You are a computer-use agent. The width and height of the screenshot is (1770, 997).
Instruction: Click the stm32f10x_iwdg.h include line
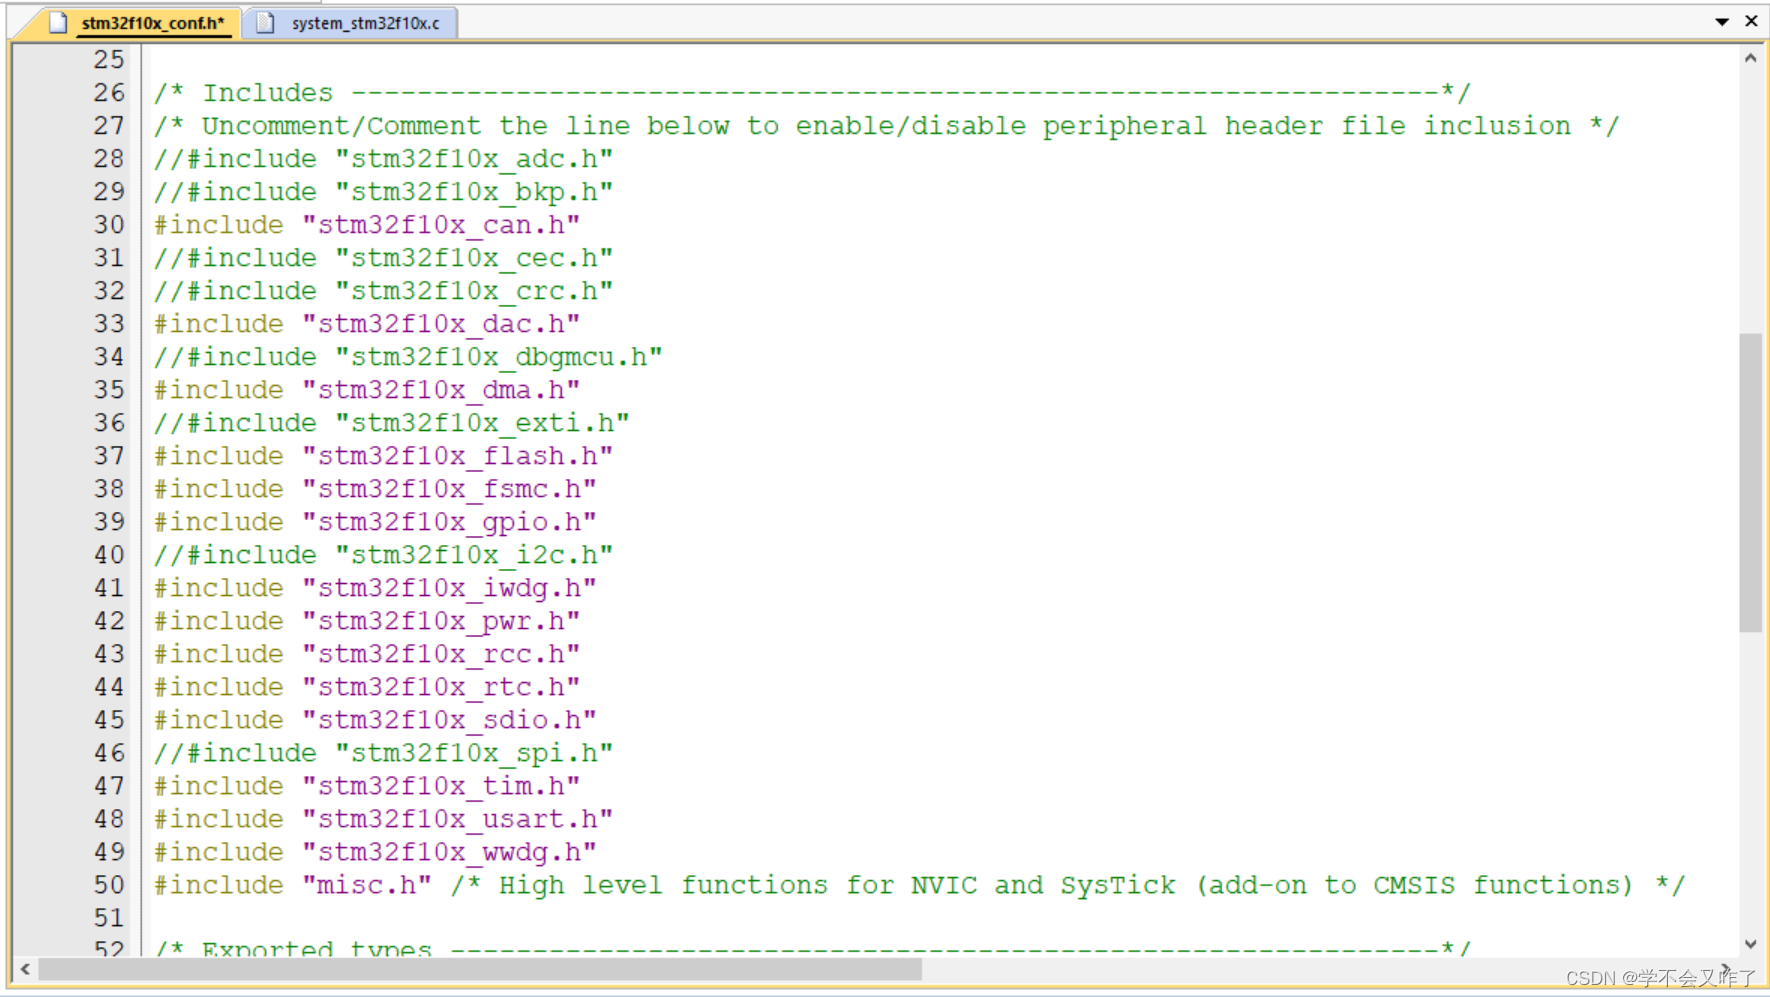(375, 588)
